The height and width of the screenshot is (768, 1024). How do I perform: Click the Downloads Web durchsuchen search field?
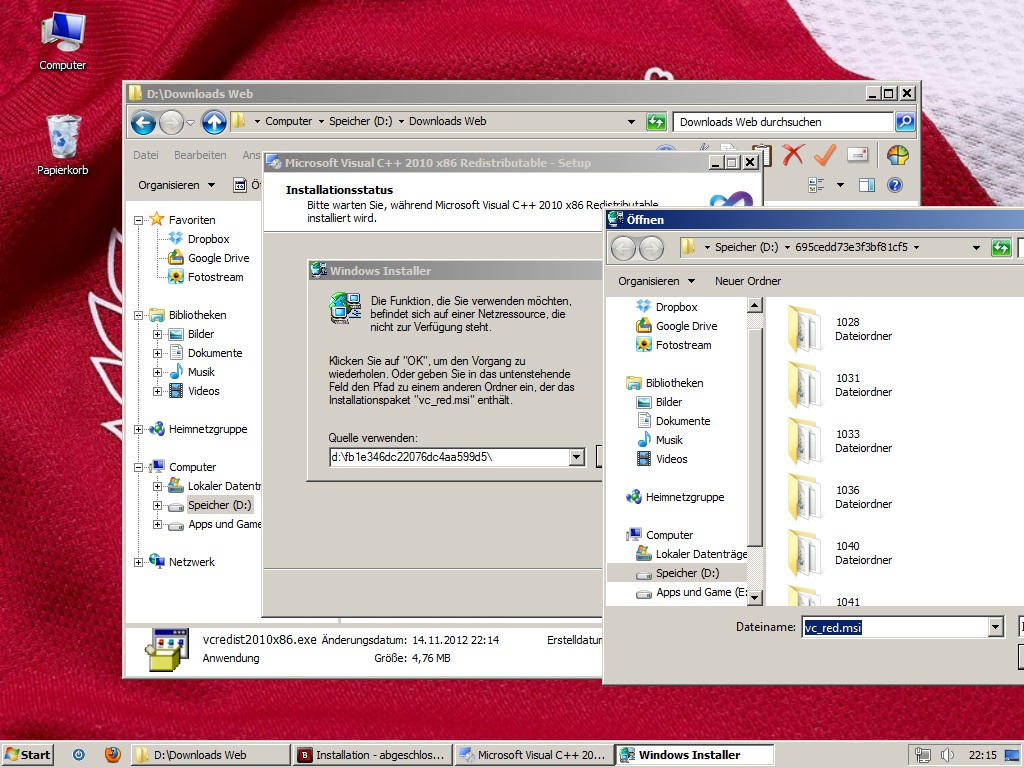[x=782, y=121]
